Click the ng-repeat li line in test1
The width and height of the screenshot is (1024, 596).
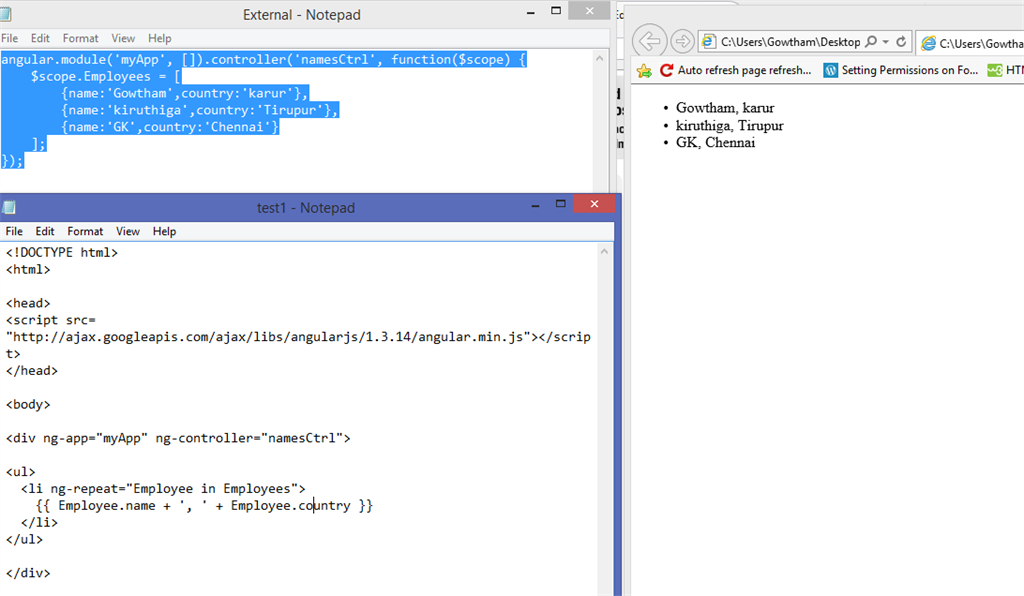coord(163,488)
